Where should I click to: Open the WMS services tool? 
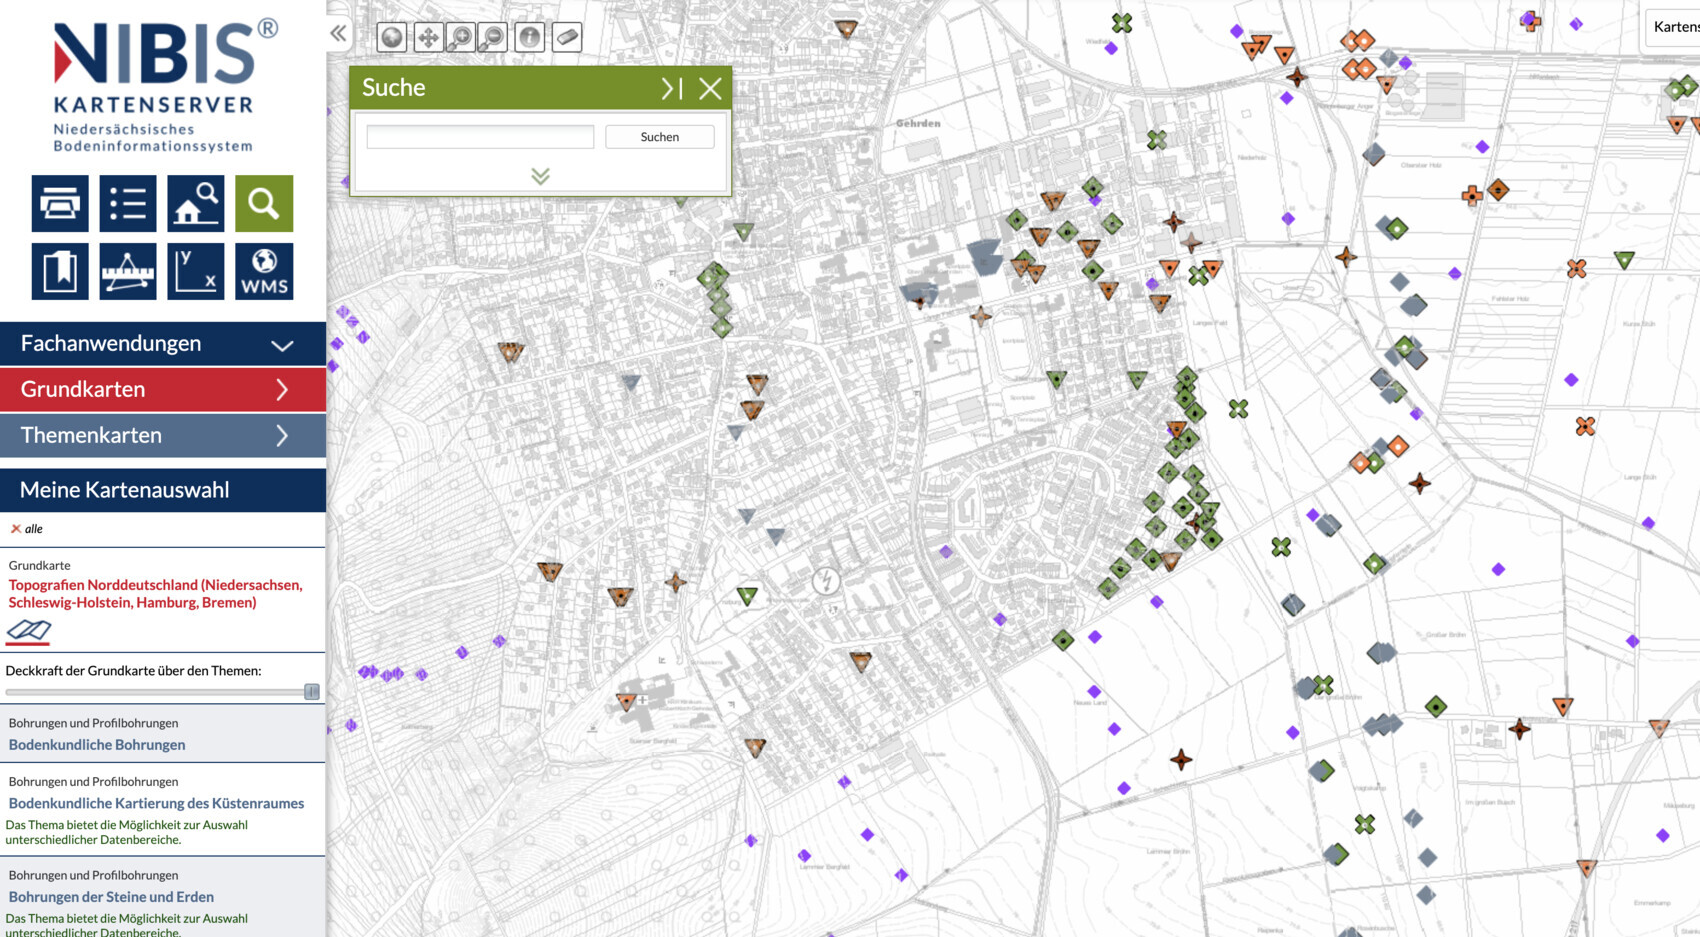coord(264,272)
